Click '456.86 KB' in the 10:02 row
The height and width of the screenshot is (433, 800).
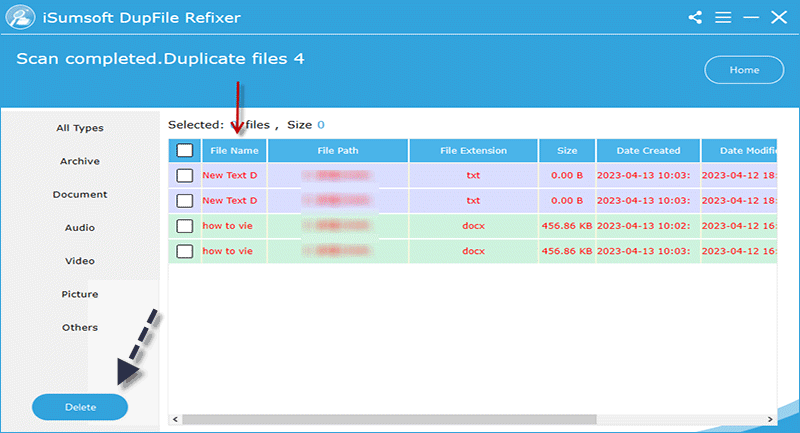tap(567, 226)
